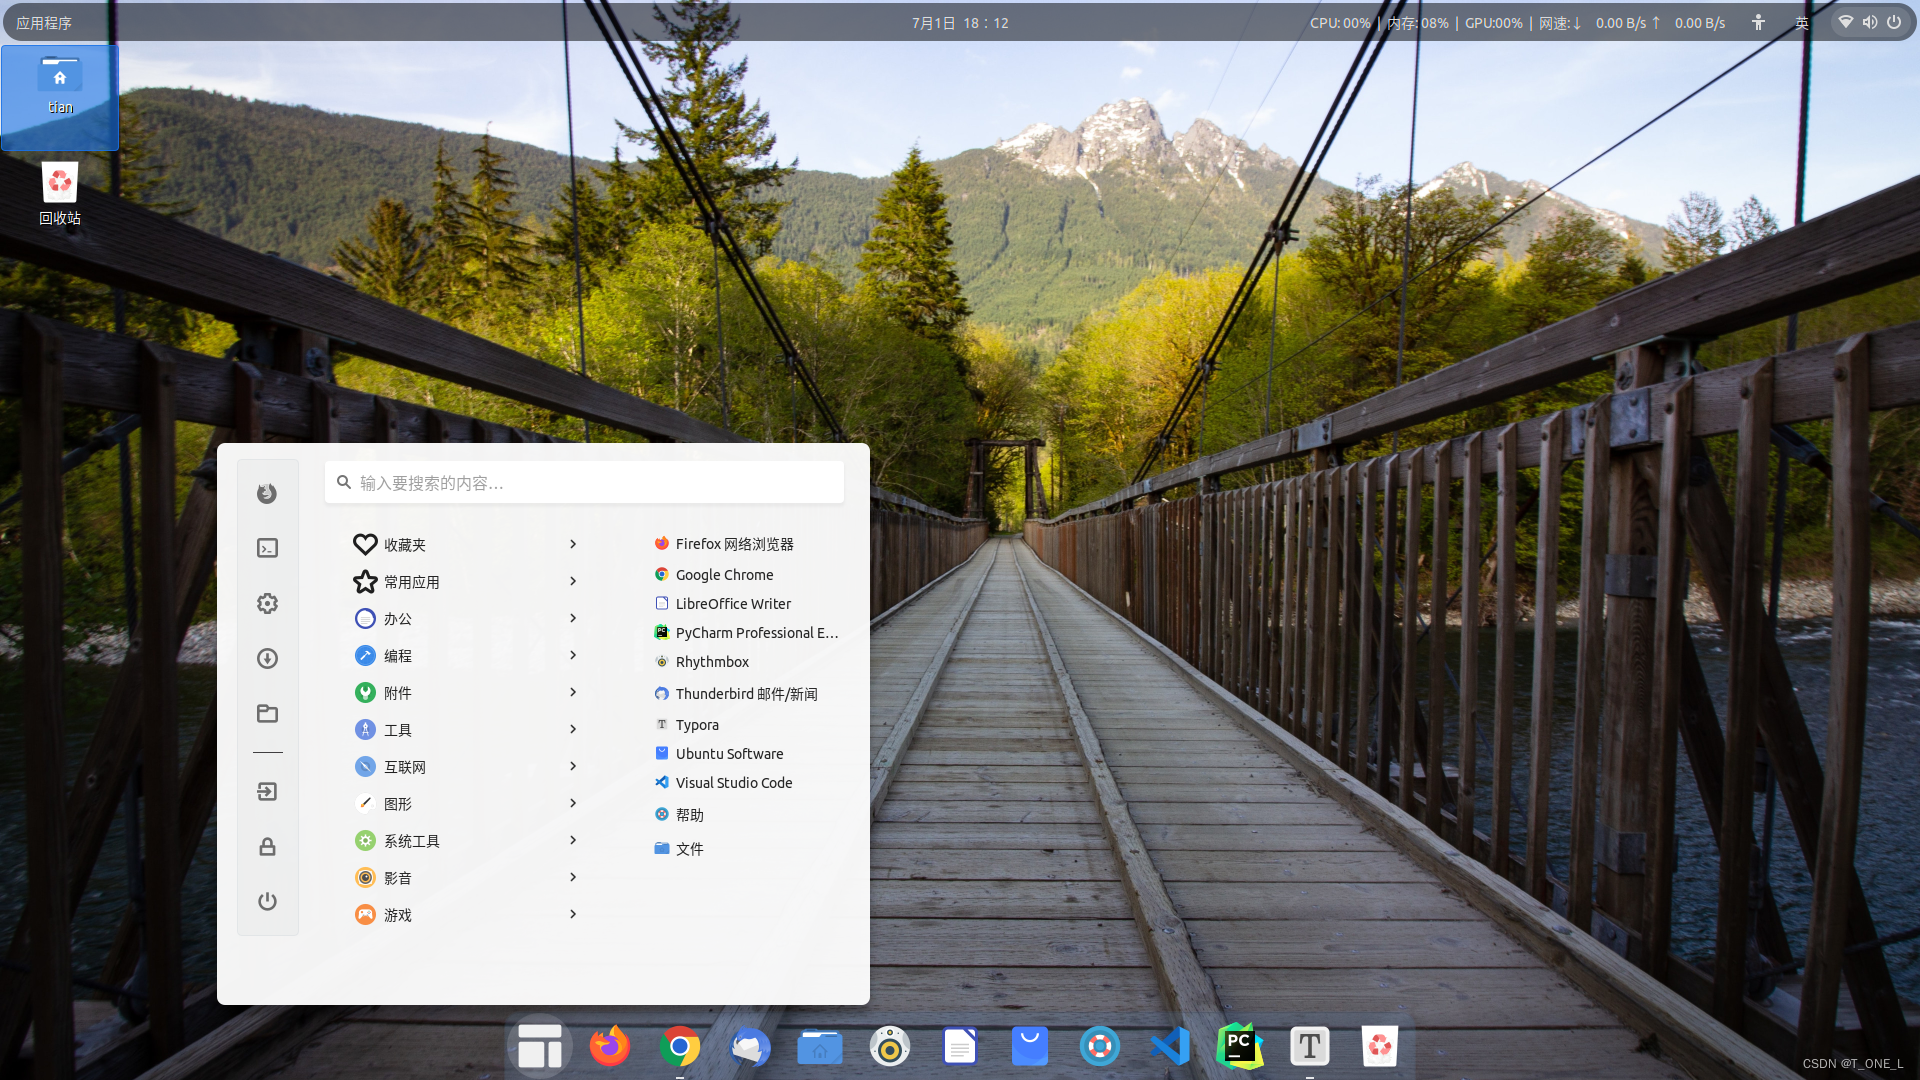
Task: Open the Files manager dock icon
Action: point(820,1047)
